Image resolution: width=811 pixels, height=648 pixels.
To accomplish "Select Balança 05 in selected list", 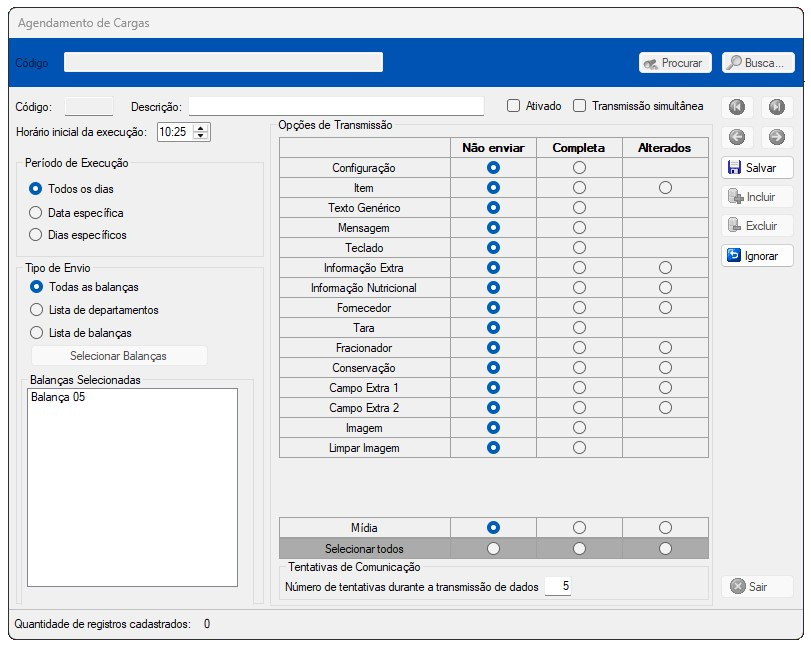I will tap(58, 397).
